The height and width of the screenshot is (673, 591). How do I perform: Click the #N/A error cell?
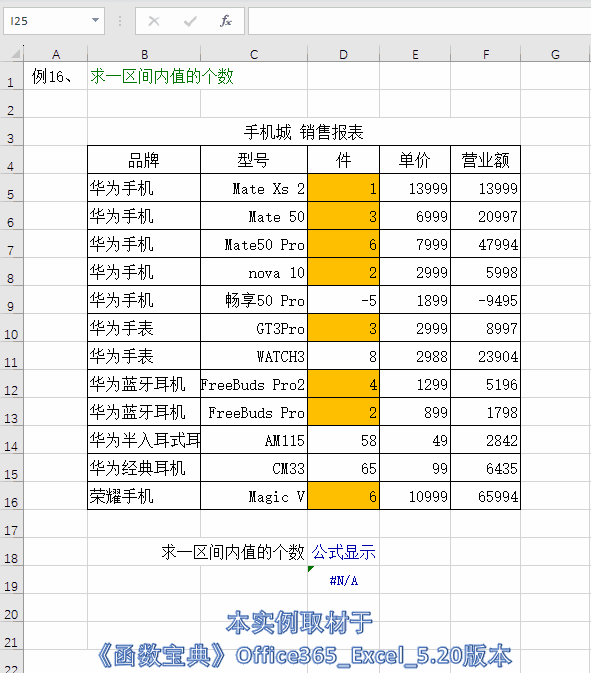(x=343, y=580)
